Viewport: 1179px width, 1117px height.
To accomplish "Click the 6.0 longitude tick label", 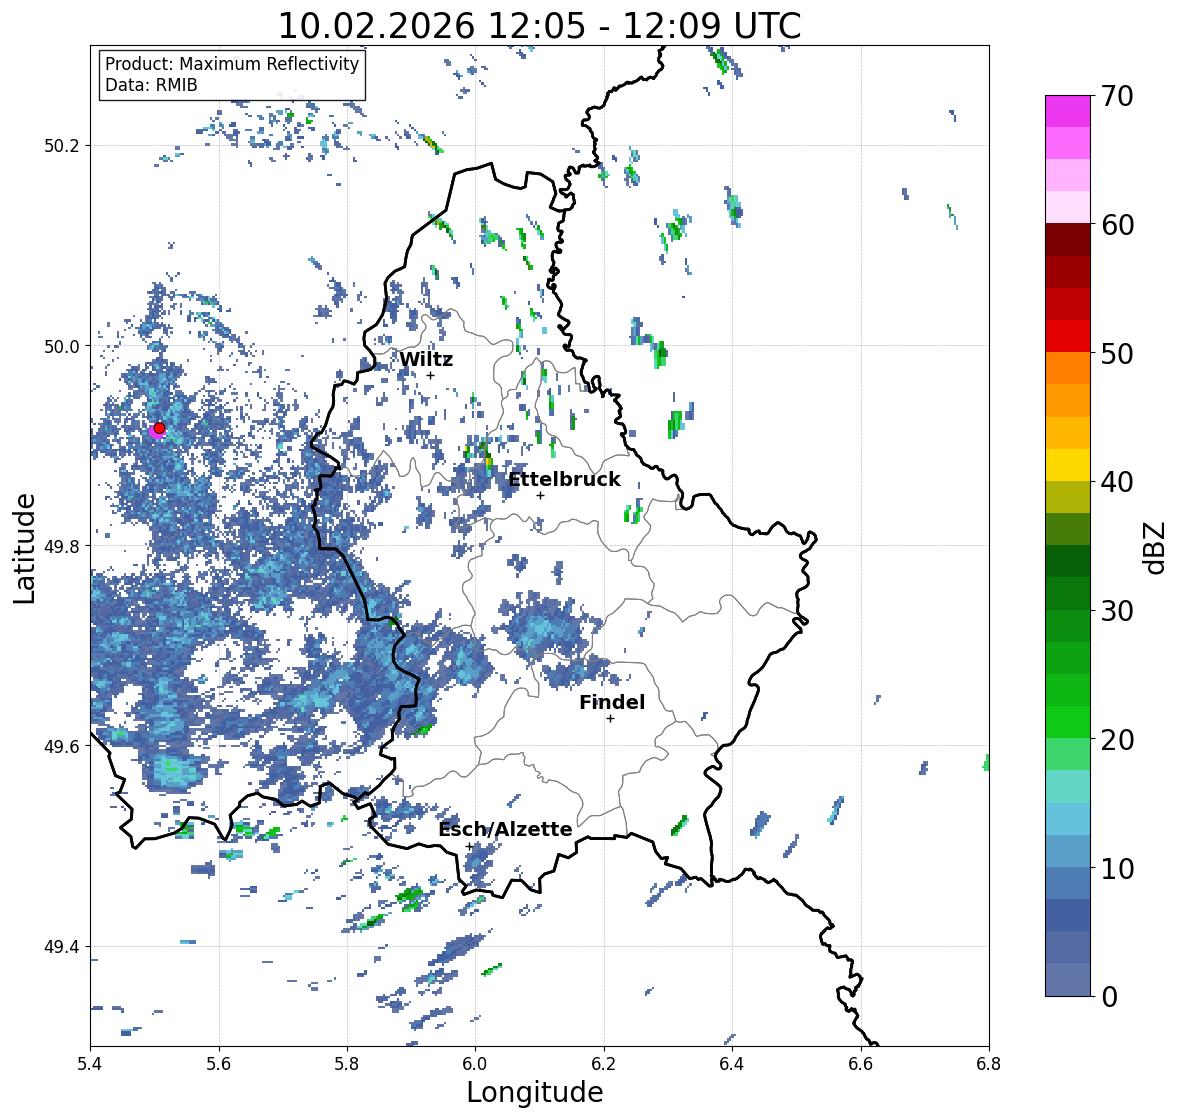I will click(475, 1064).
